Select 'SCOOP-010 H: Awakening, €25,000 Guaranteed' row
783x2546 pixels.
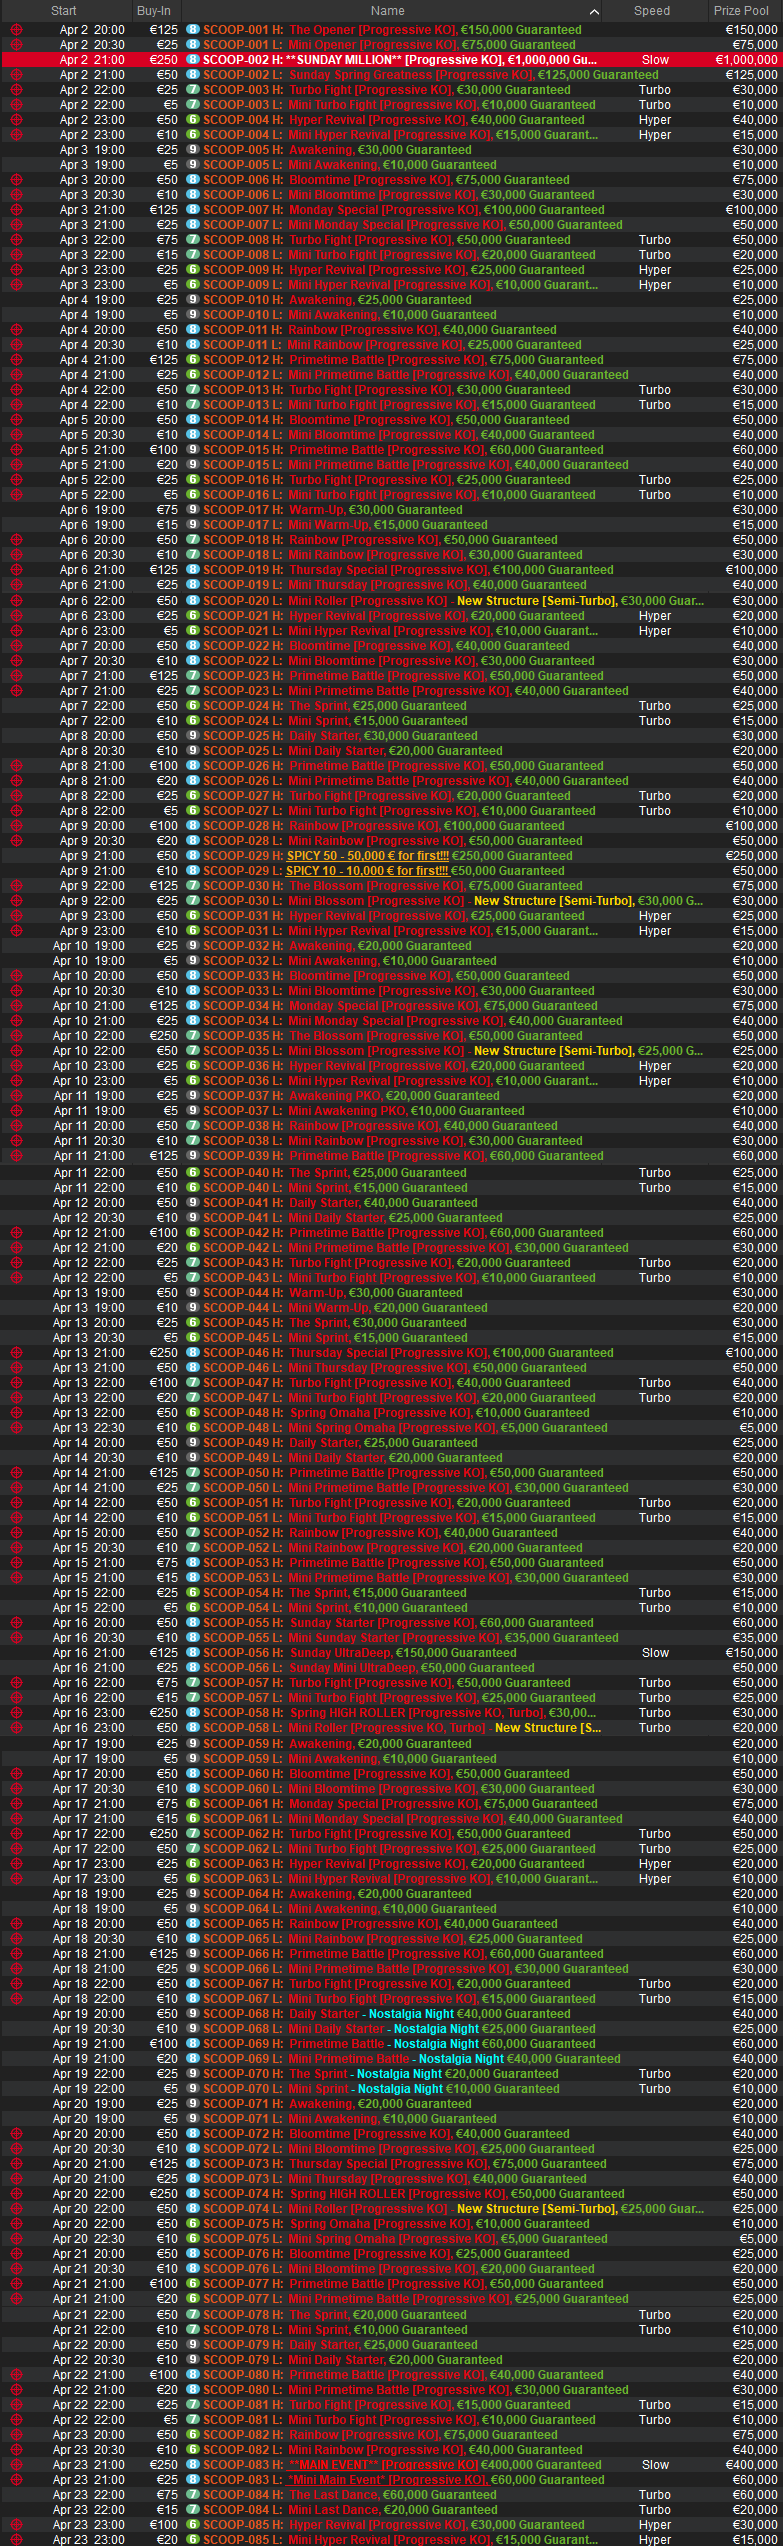[x=391, y=300]
